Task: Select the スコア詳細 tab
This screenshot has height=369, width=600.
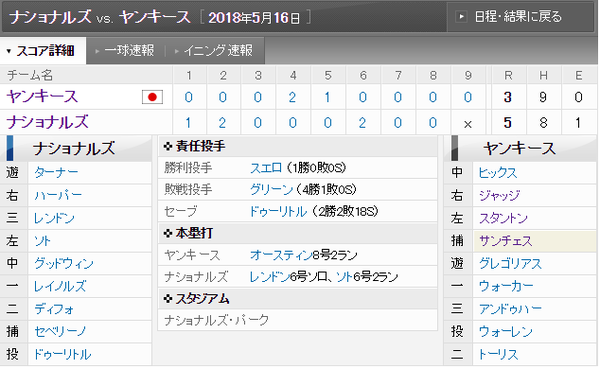Action: [43, 51]
